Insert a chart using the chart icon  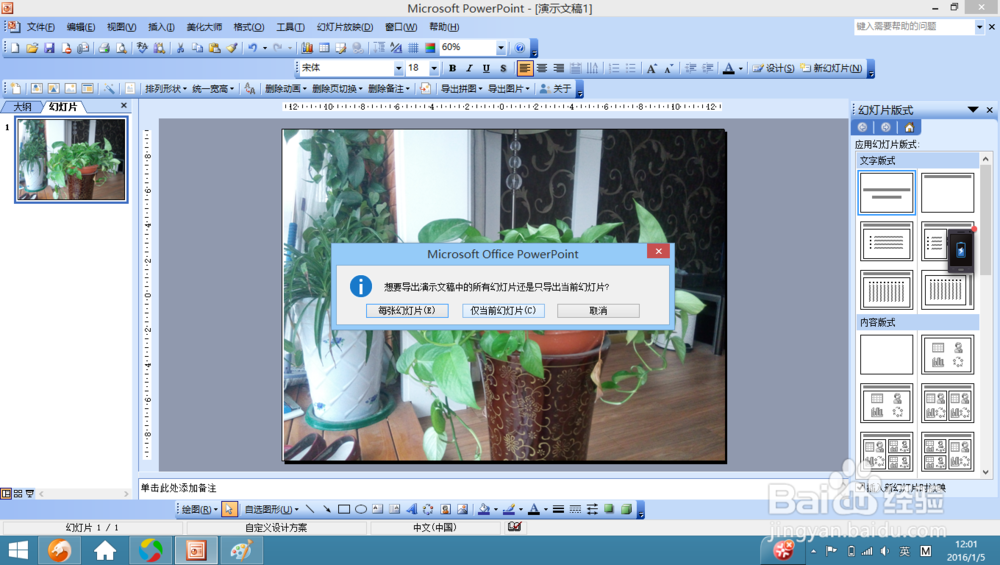tap(307, 48)
